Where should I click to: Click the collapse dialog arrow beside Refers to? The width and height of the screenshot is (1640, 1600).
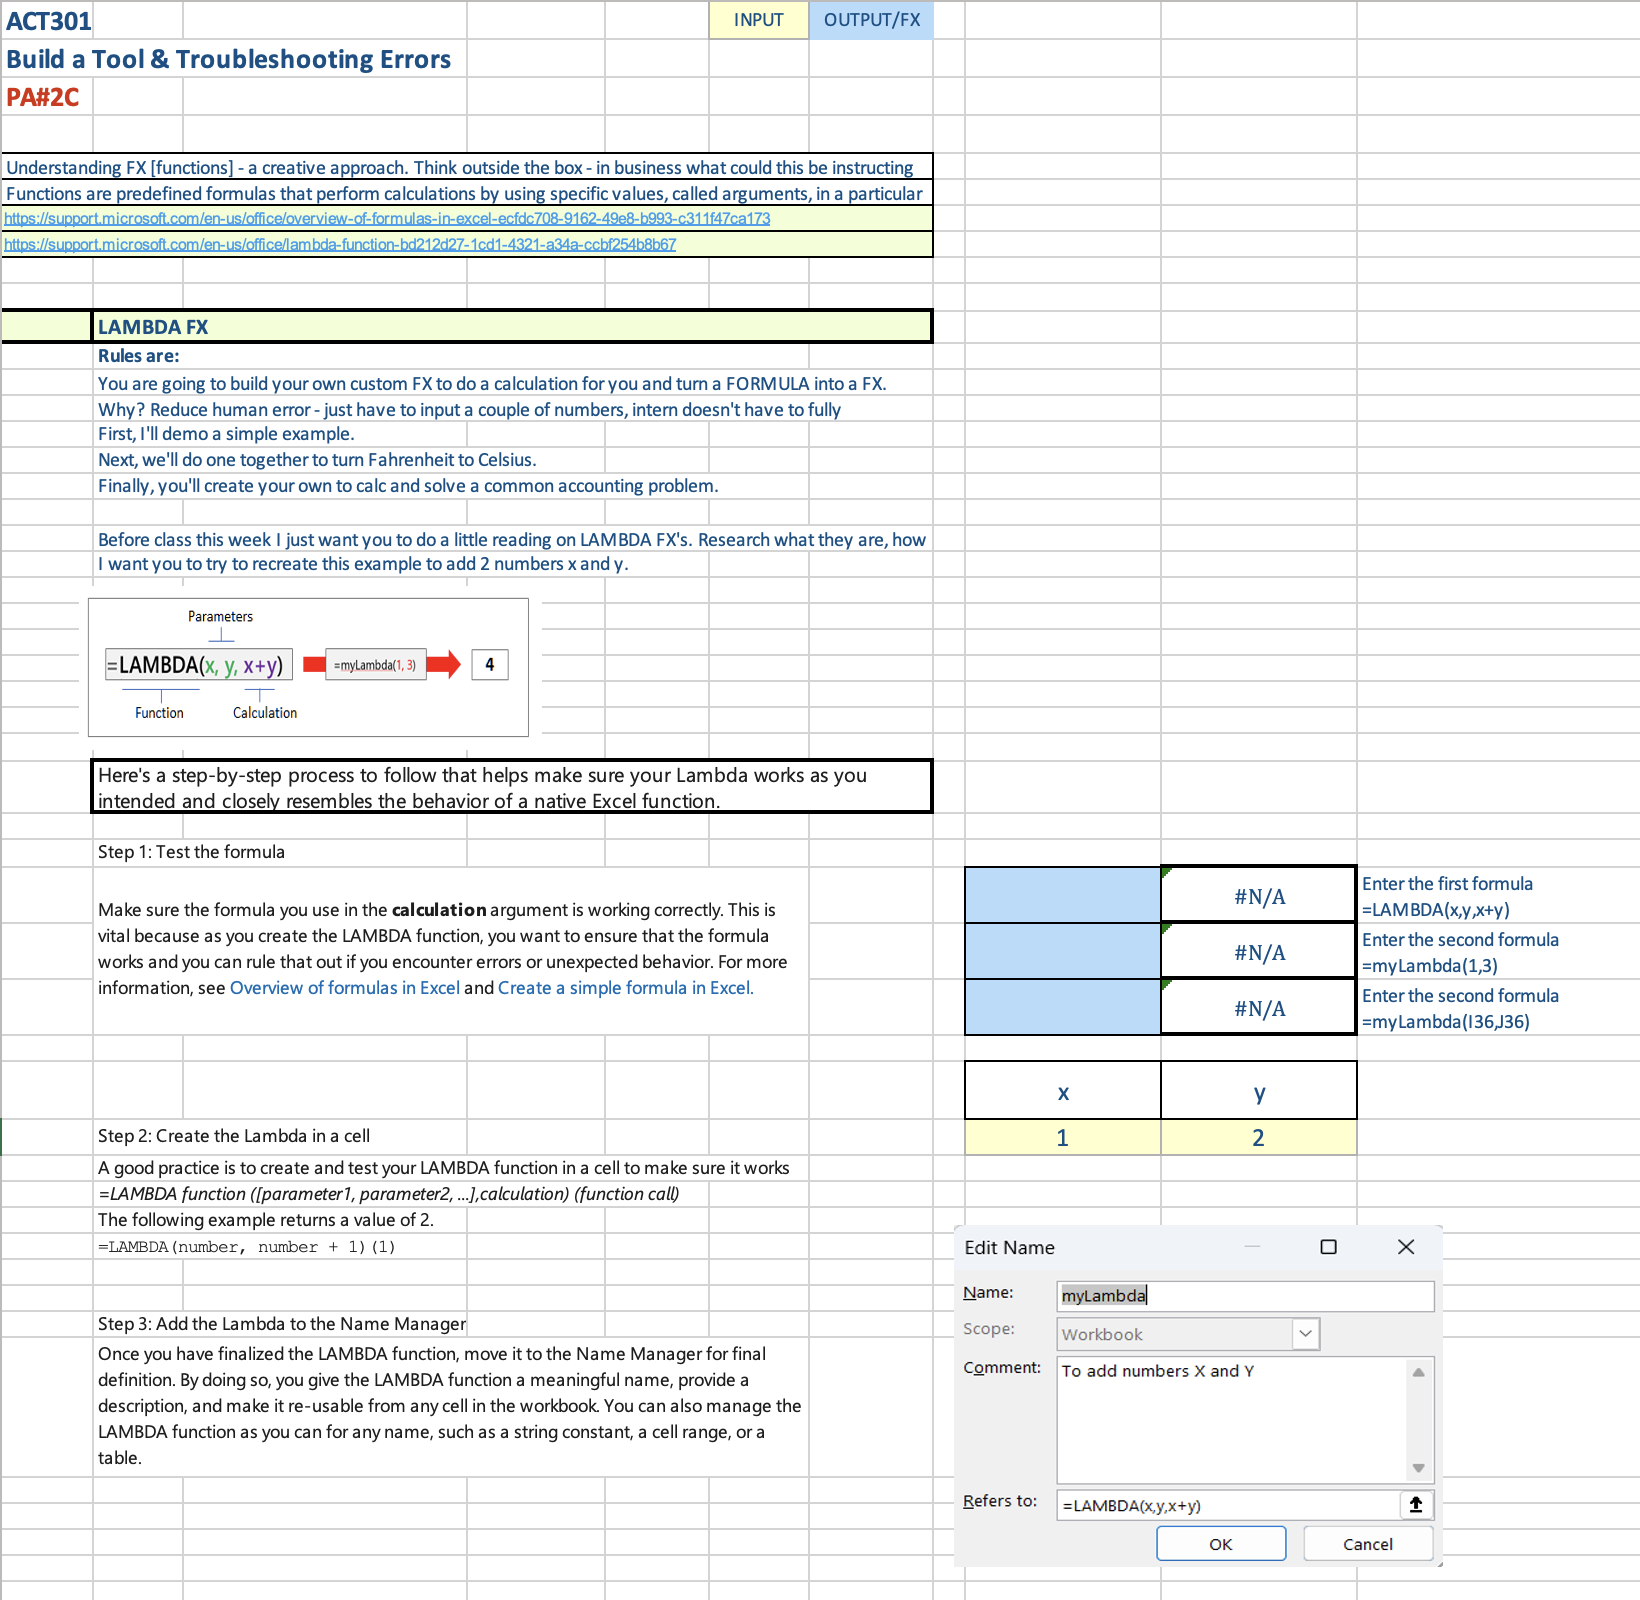(1416, 1504)
